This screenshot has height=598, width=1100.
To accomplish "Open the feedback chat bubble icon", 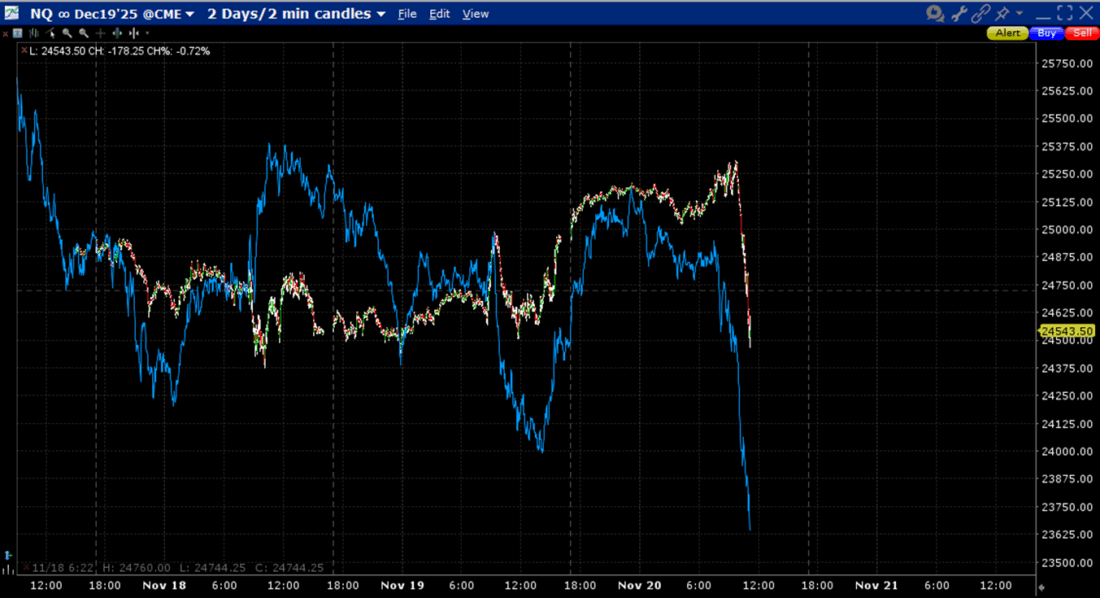I will click(x=934, y=13).
